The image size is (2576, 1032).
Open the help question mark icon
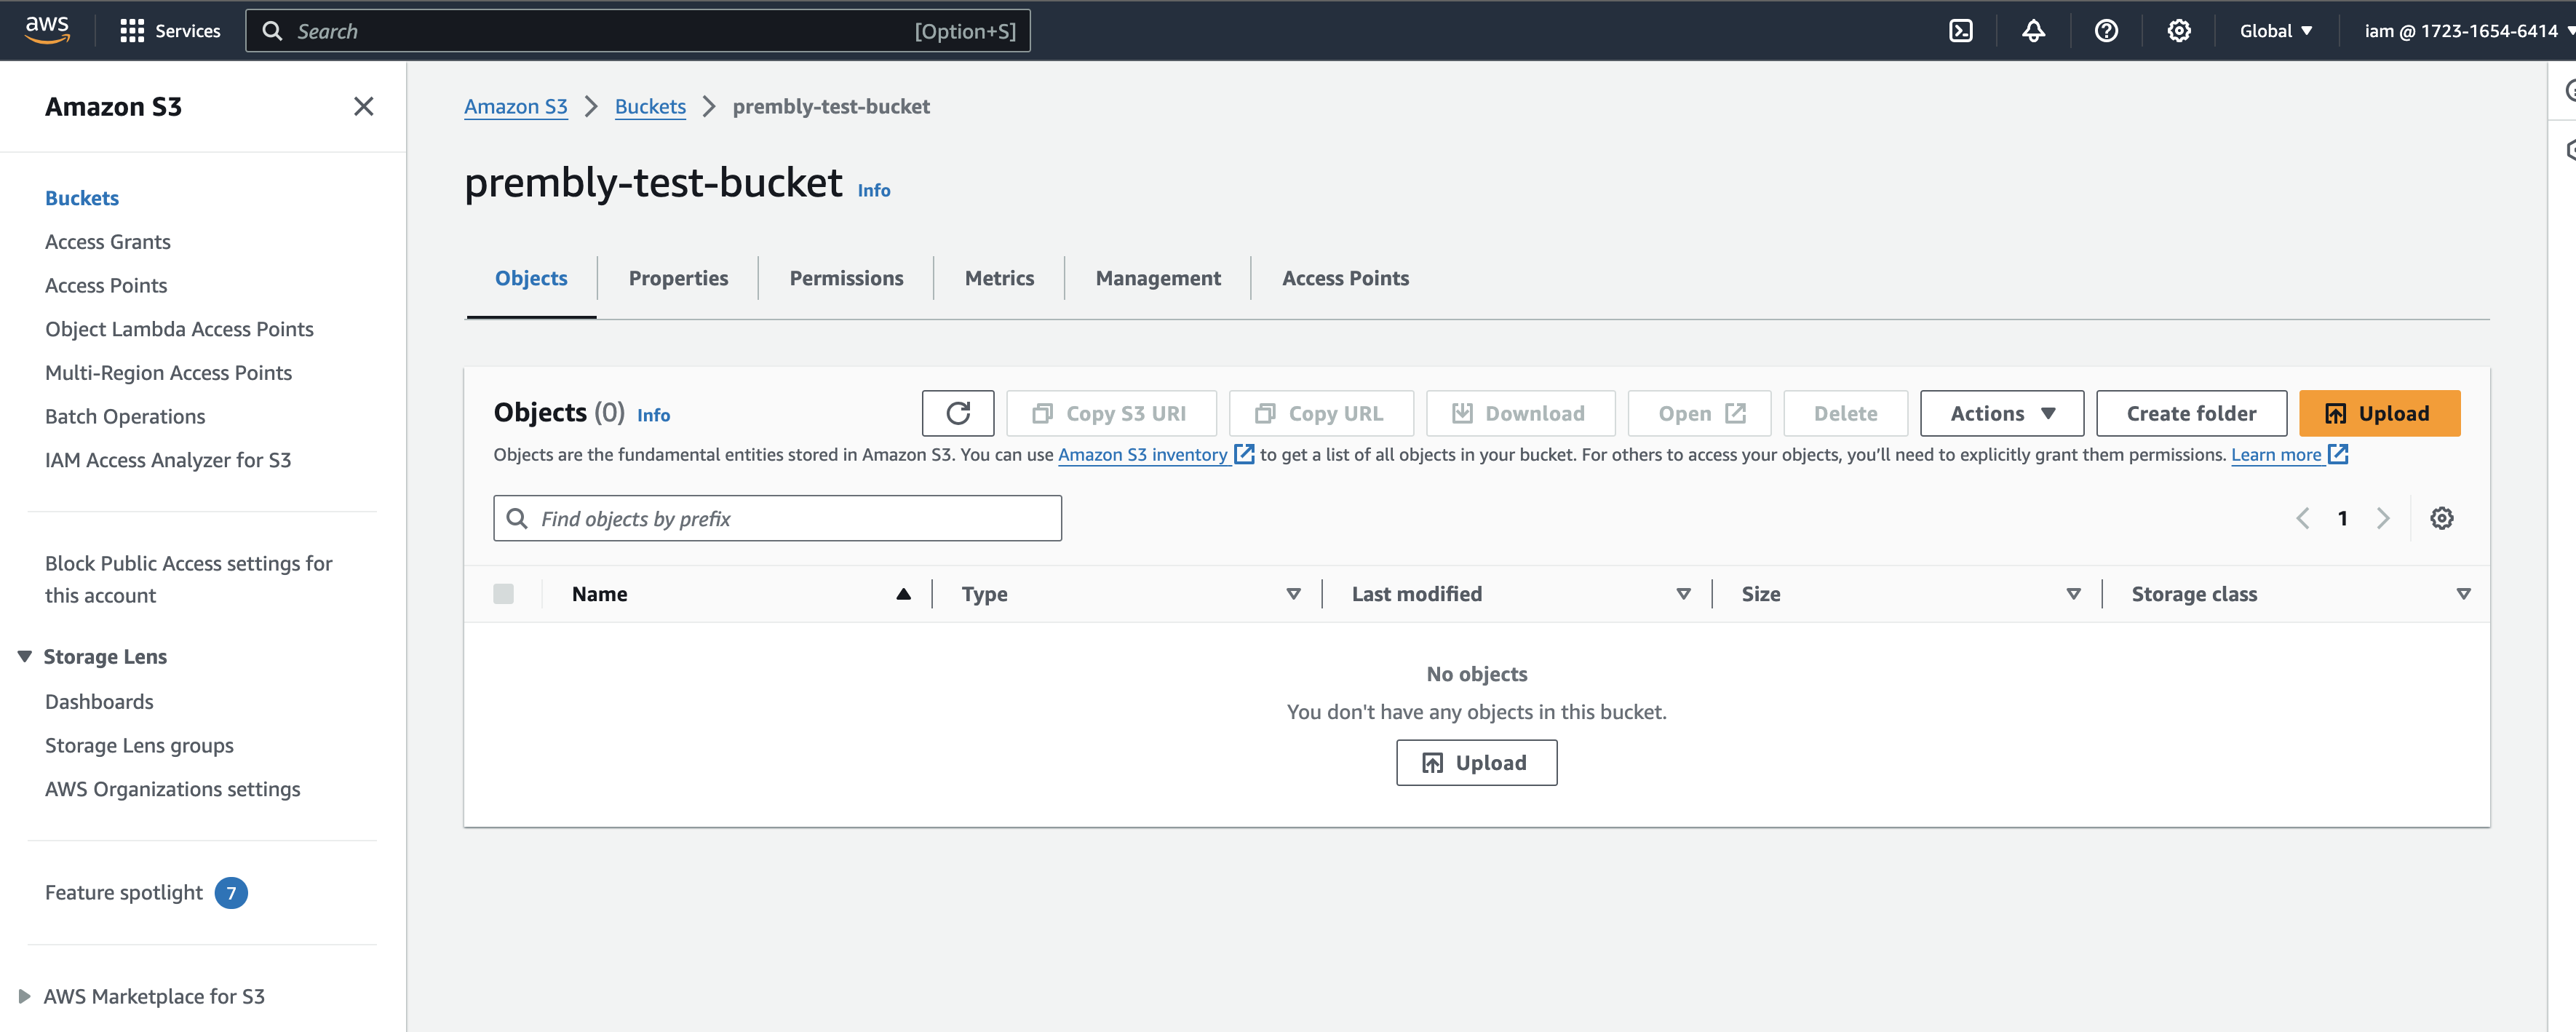point(2106,31)
